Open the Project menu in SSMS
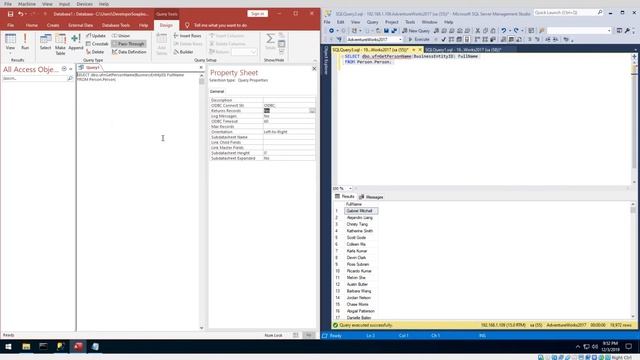The image size is (640, 360). tap(391, 22)
